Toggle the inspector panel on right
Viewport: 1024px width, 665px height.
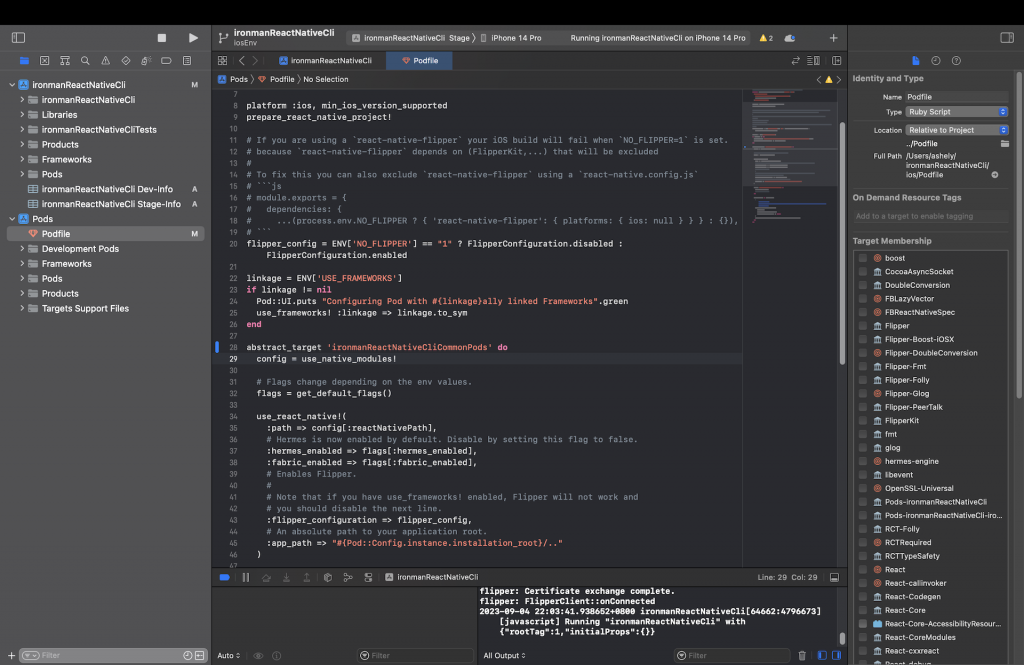click(1007, 38)
